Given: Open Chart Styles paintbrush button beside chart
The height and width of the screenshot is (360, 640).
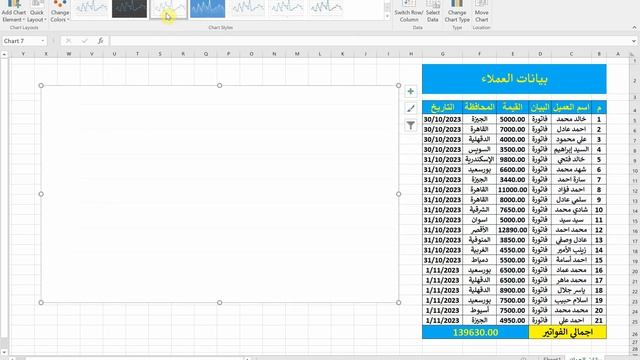Looking at the screenshot, I should [411, 108].
